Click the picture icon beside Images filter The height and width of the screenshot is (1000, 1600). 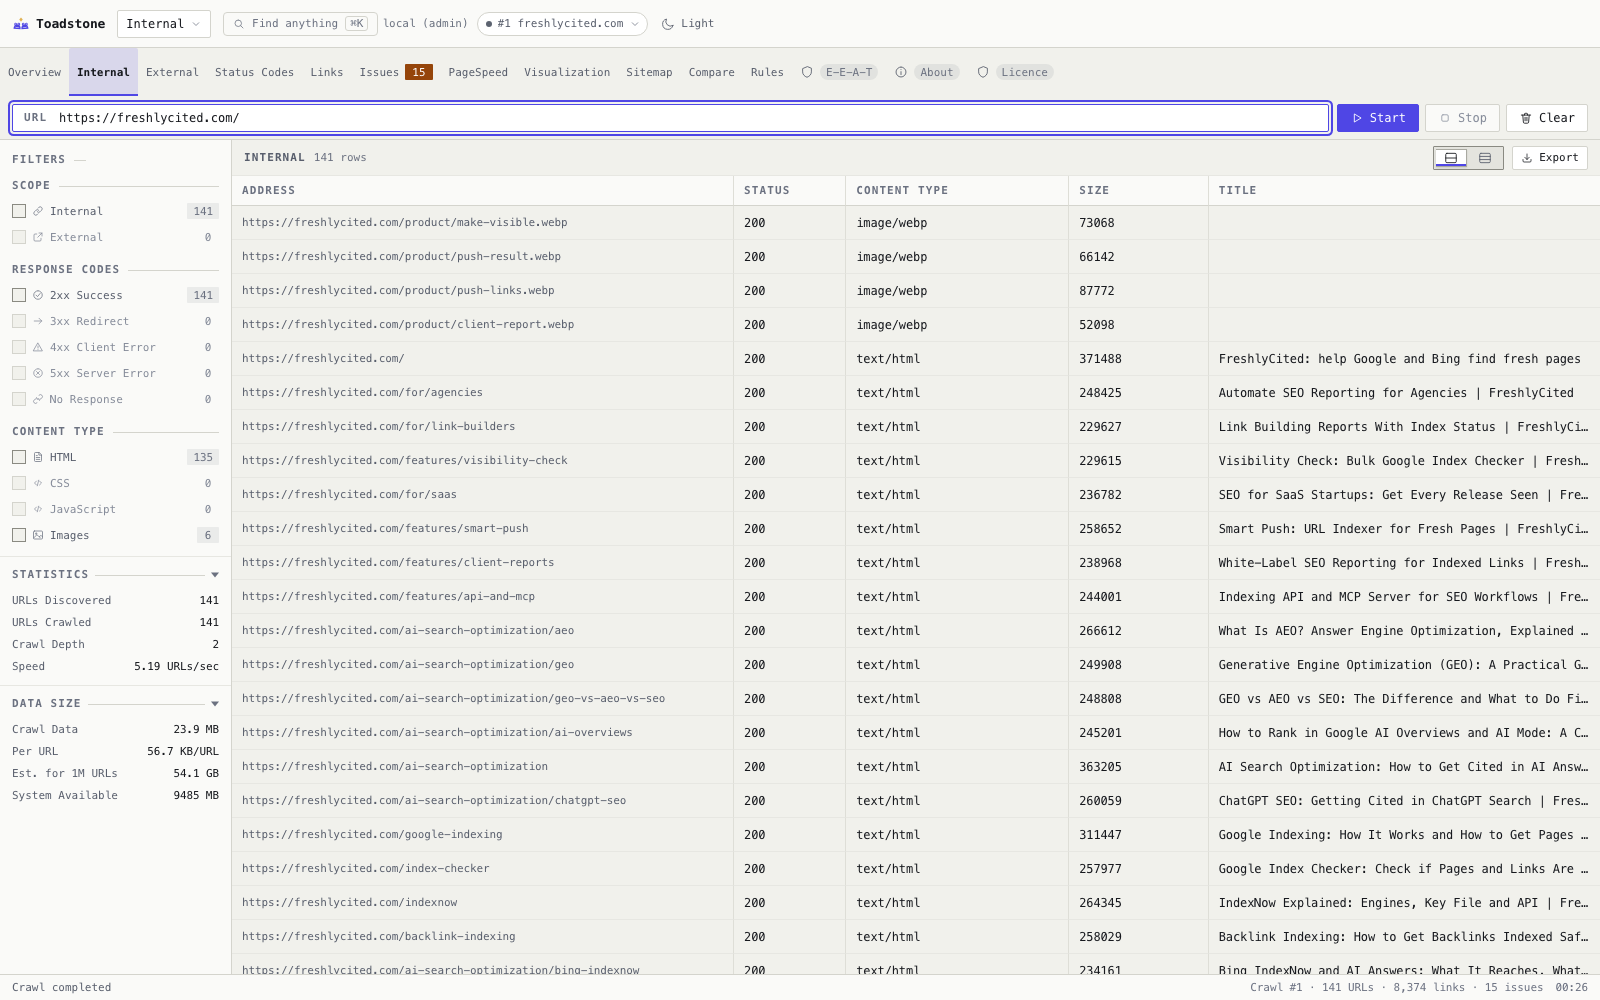[38, 535]
